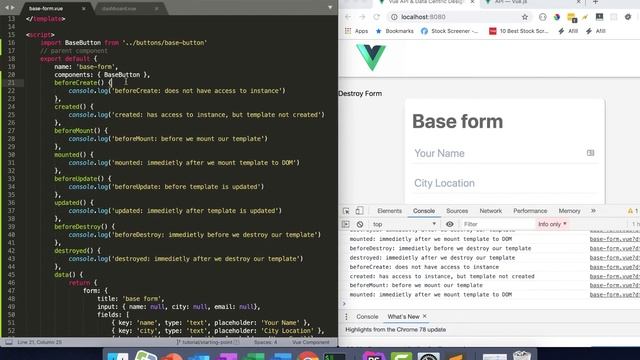This screenshot has height=360, width=640.
Task: Focus the City Location input field
Action: [504, 183]
